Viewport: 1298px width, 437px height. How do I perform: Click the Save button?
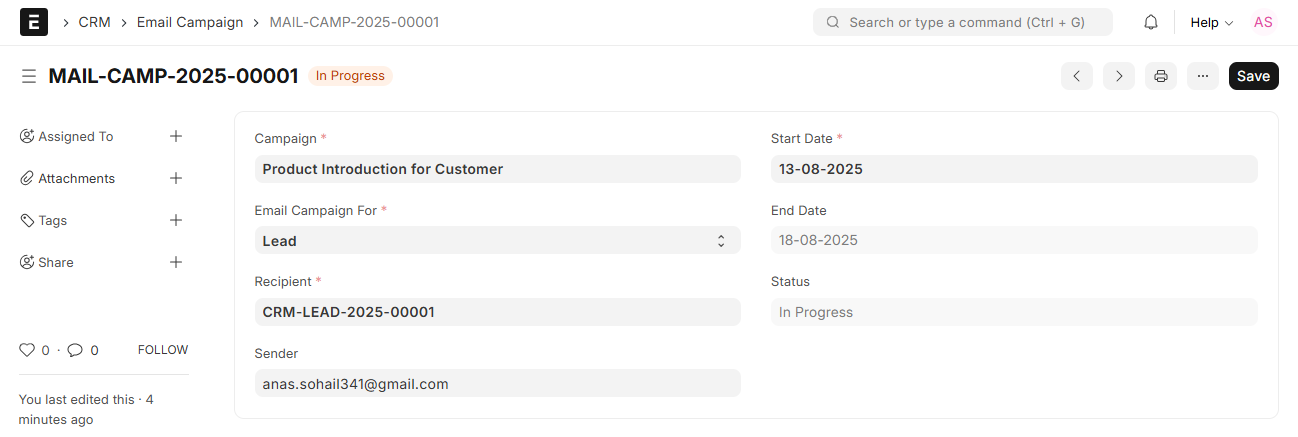1253,76
